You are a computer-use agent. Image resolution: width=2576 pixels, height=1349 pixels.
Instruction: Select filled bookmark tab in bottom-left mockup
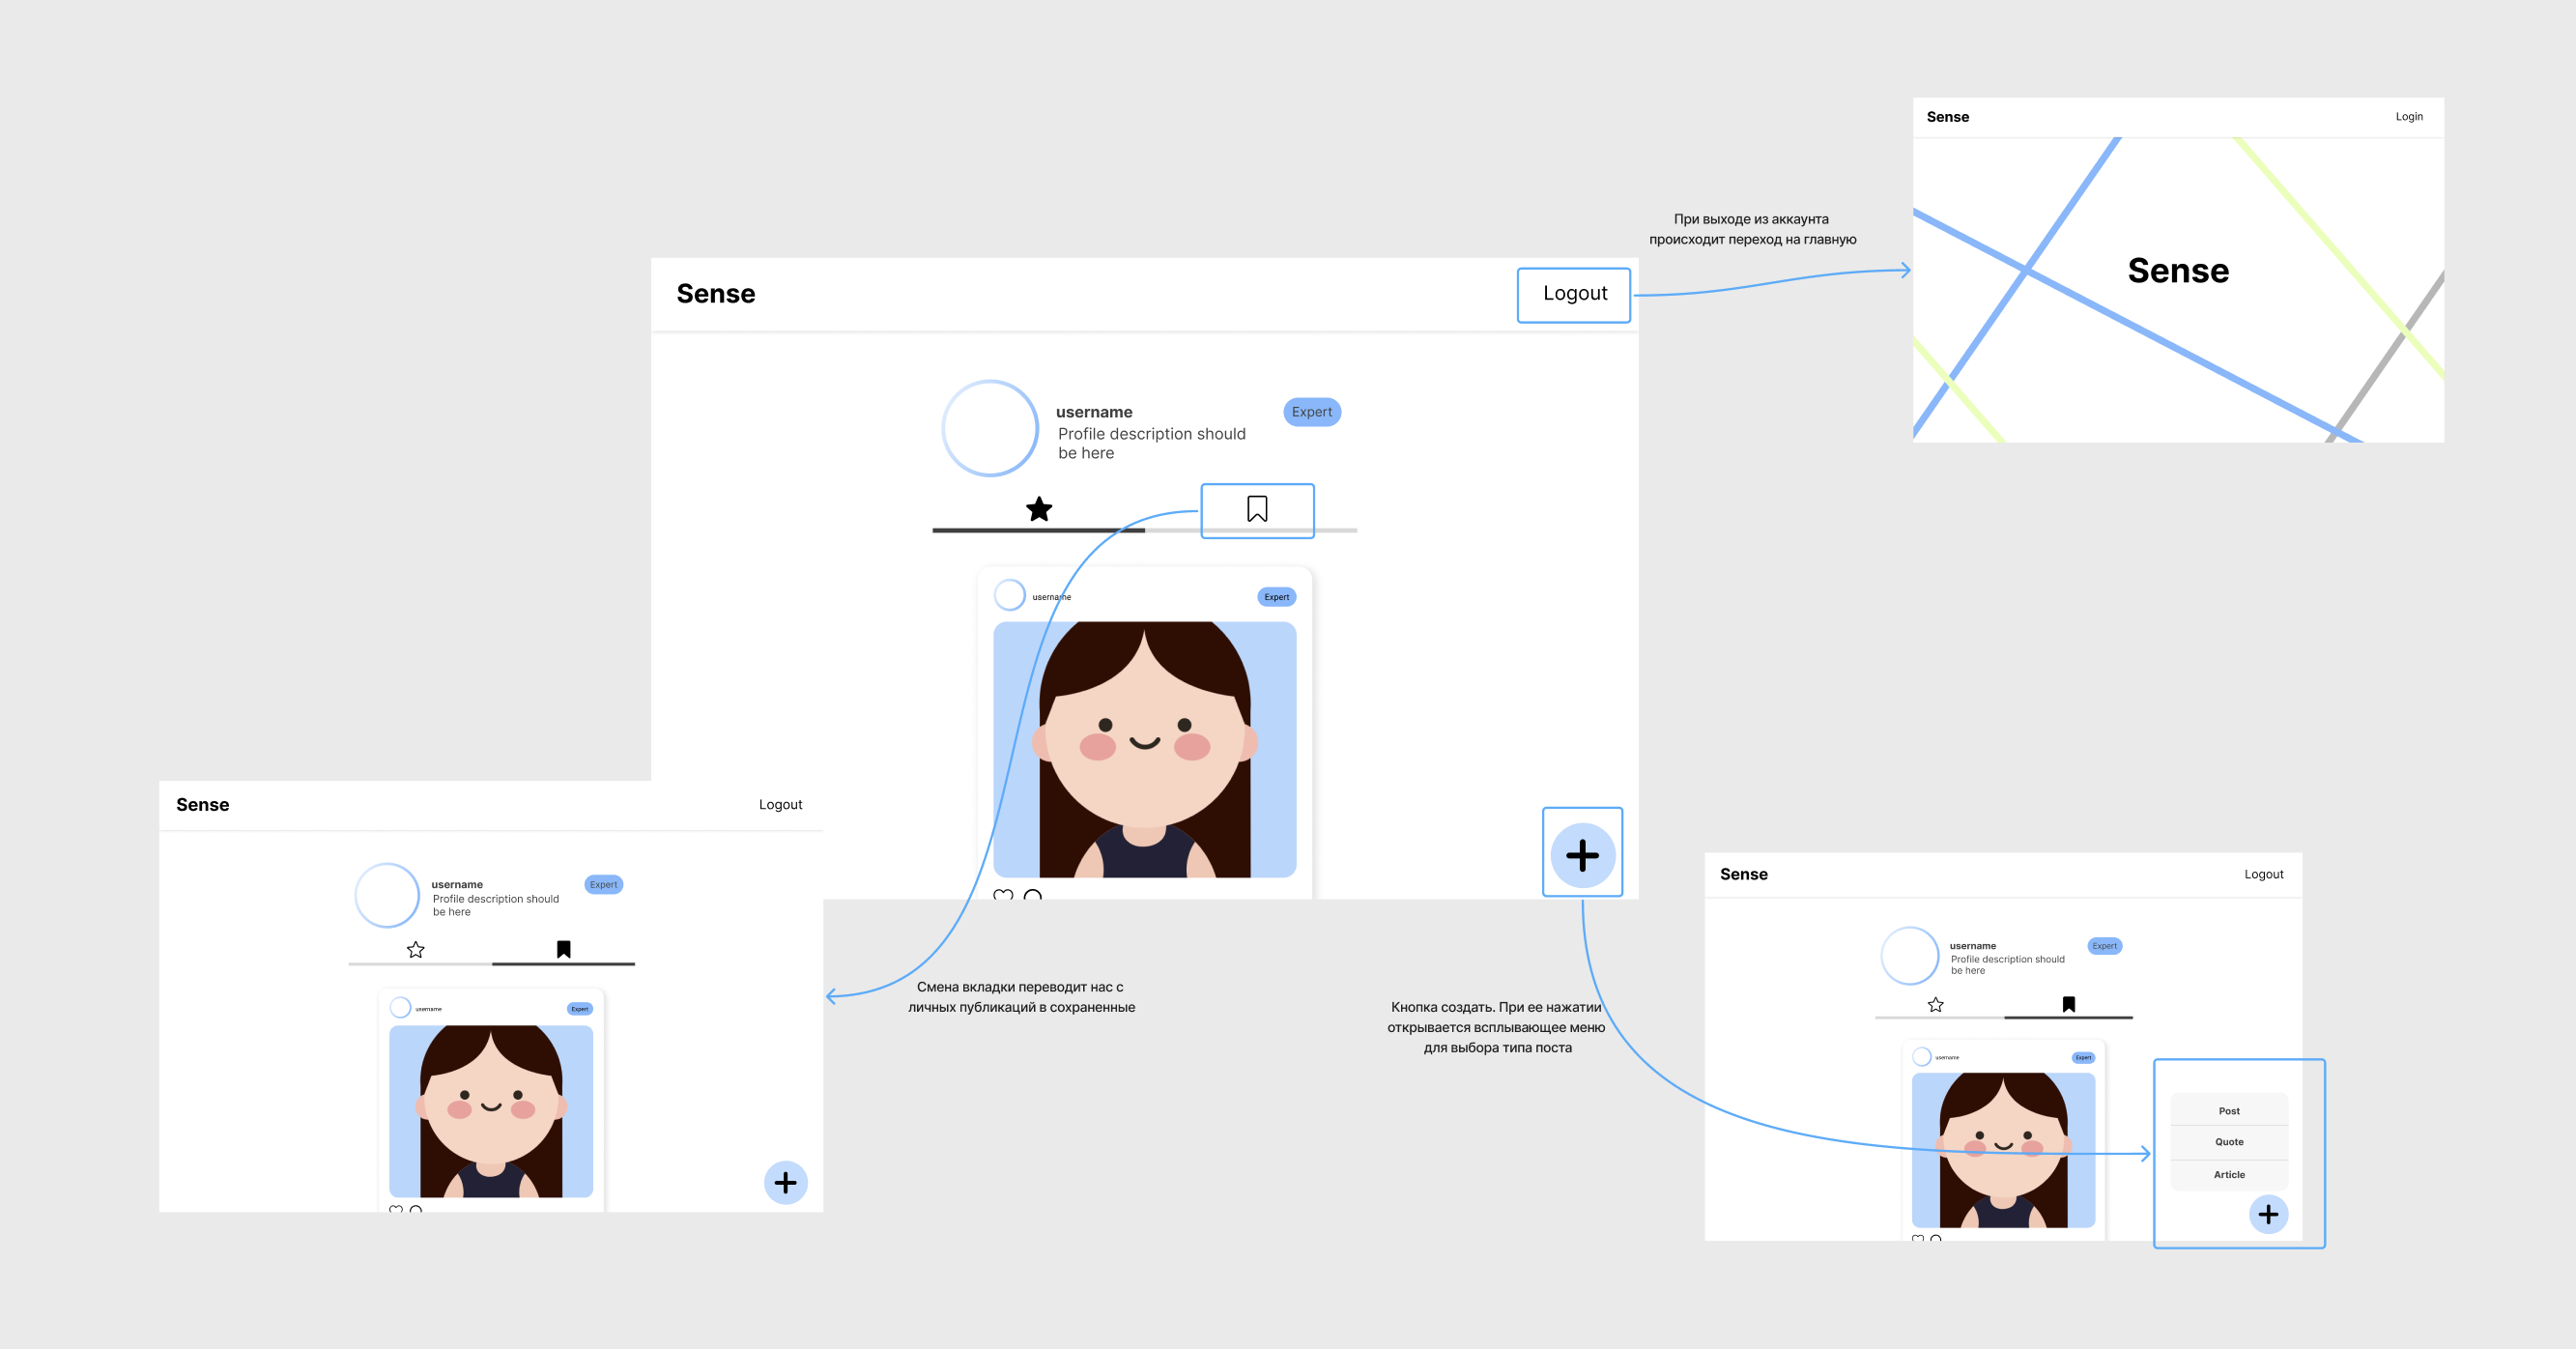pos(563,949)
